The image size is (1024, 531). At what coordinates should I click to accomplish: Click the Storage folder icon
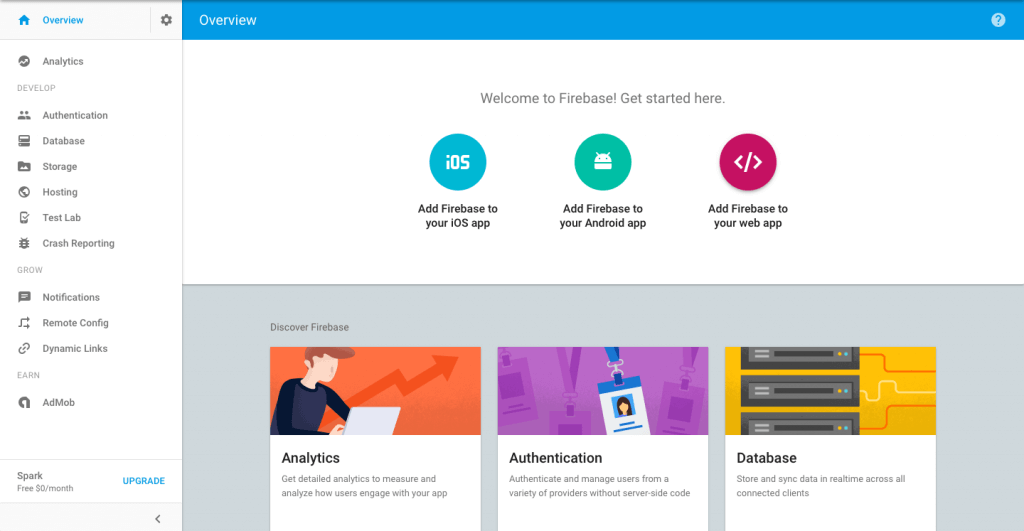pos(24,167)
